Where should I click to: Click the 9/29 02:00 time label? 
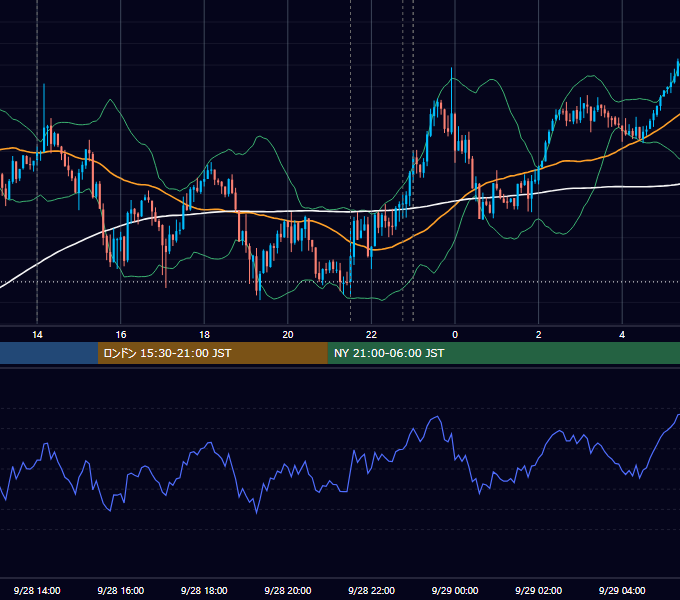(x=538, y=590)
